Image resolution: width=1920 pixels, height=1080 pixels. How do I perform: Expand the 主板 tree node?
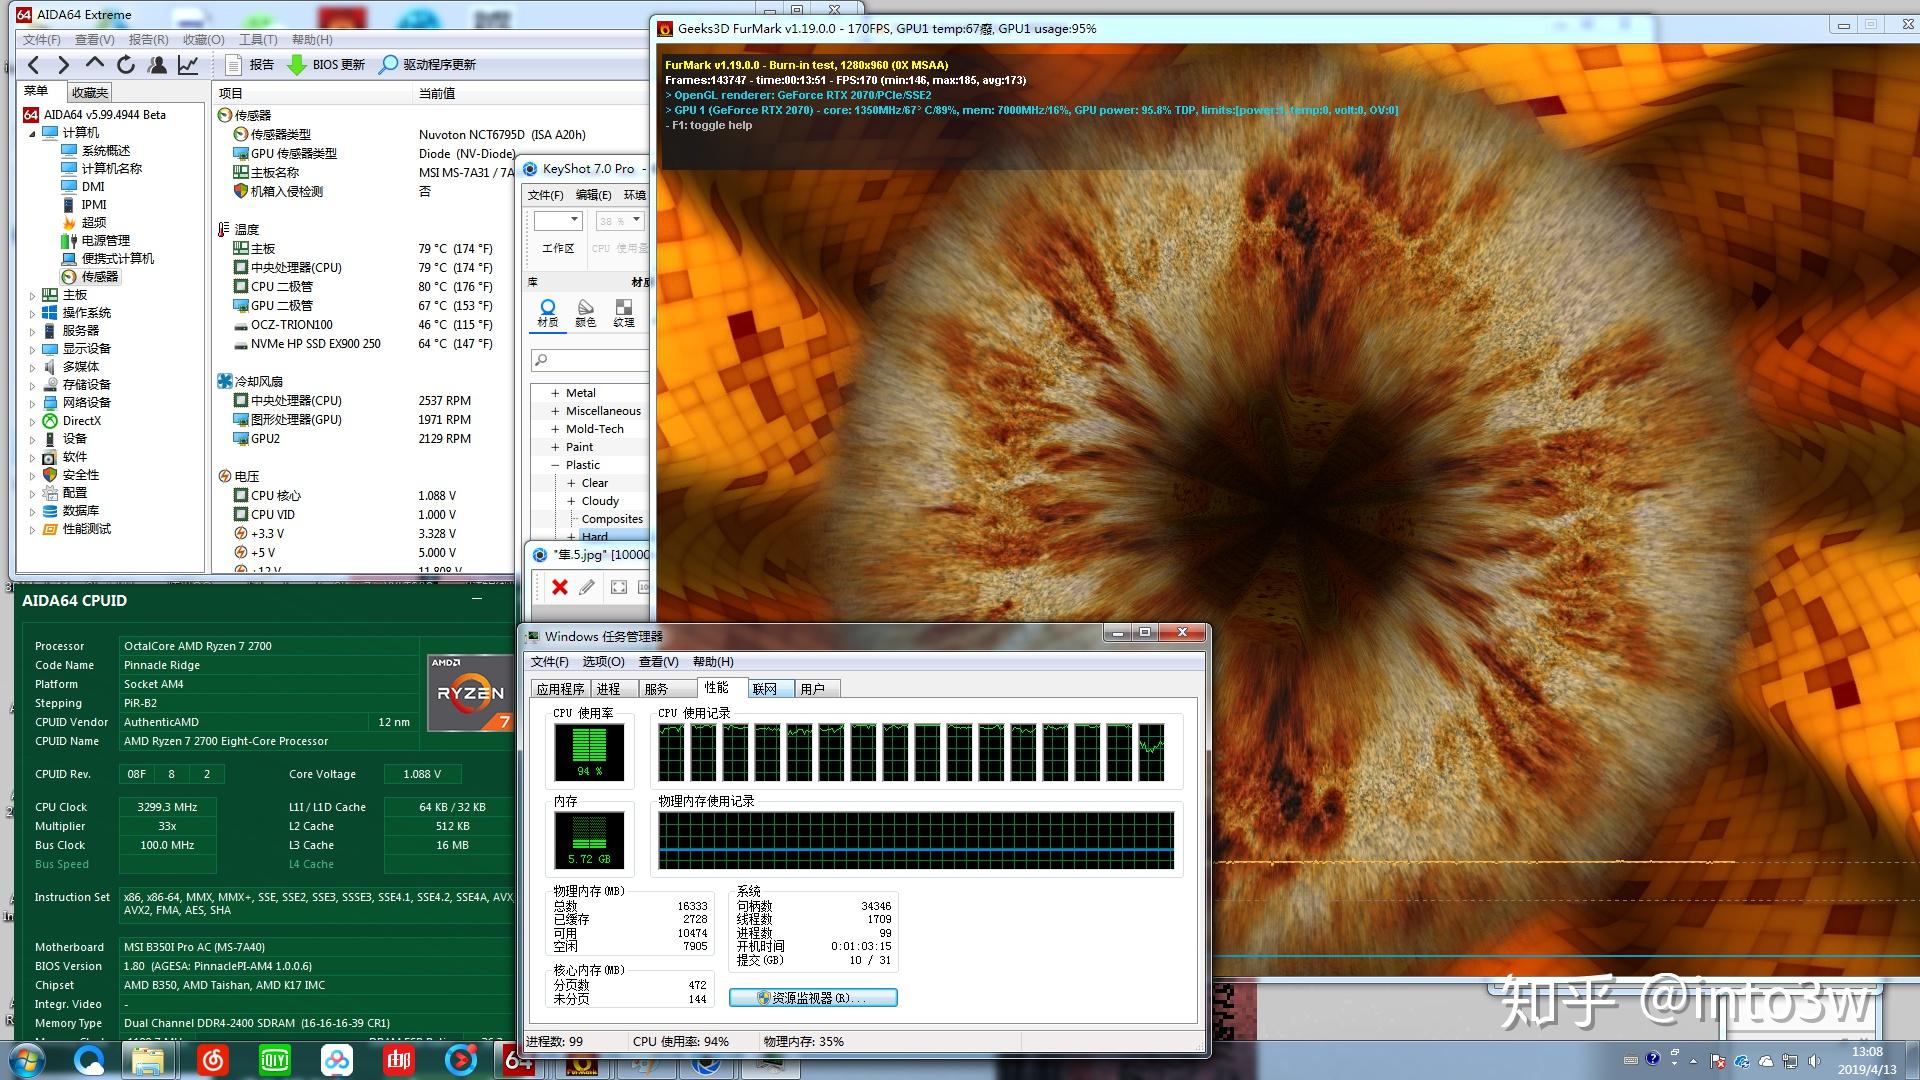31,296
